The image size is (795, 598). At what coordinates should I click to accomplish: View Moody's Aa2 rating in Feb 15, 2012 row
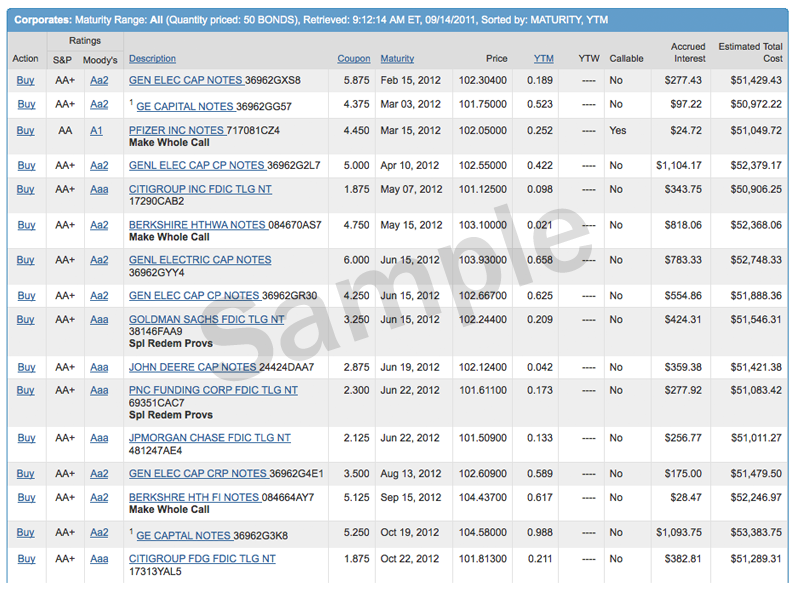point(99,80)
